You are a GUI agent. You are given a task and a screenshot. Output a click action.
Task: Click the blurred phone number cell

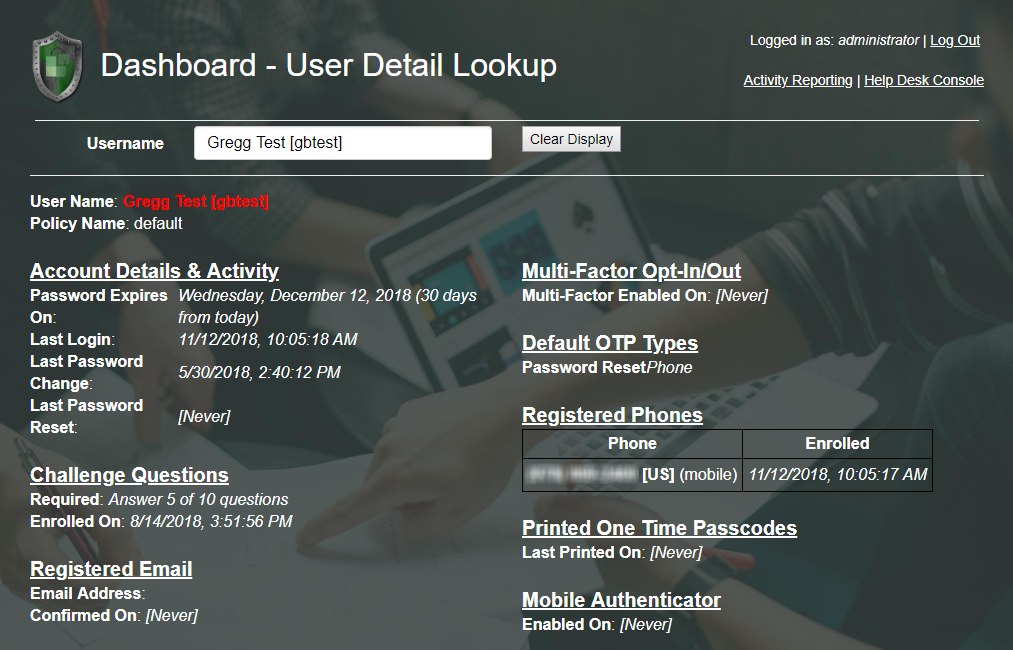[x=632, y=475]
